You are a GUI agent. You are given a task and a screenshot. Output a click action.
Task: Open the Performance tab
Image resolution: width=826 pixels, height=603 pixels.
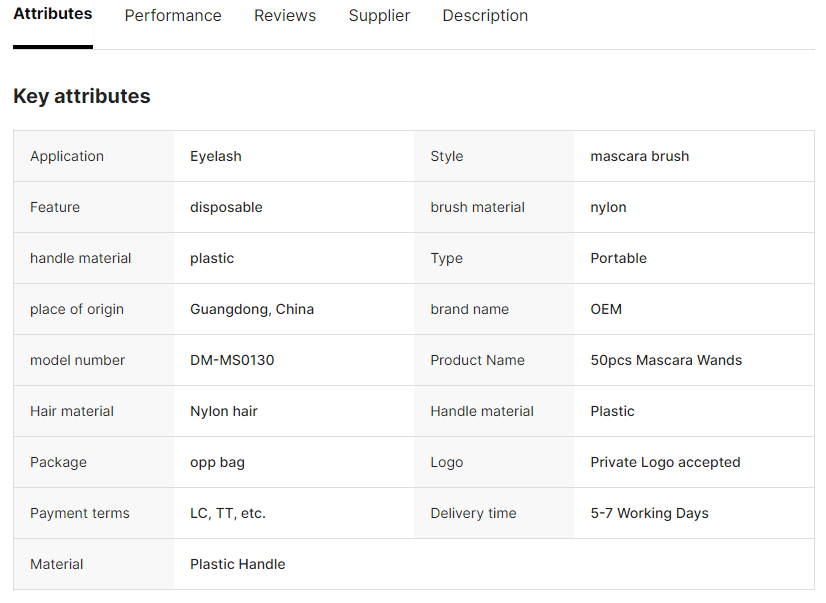pos(173,16)
